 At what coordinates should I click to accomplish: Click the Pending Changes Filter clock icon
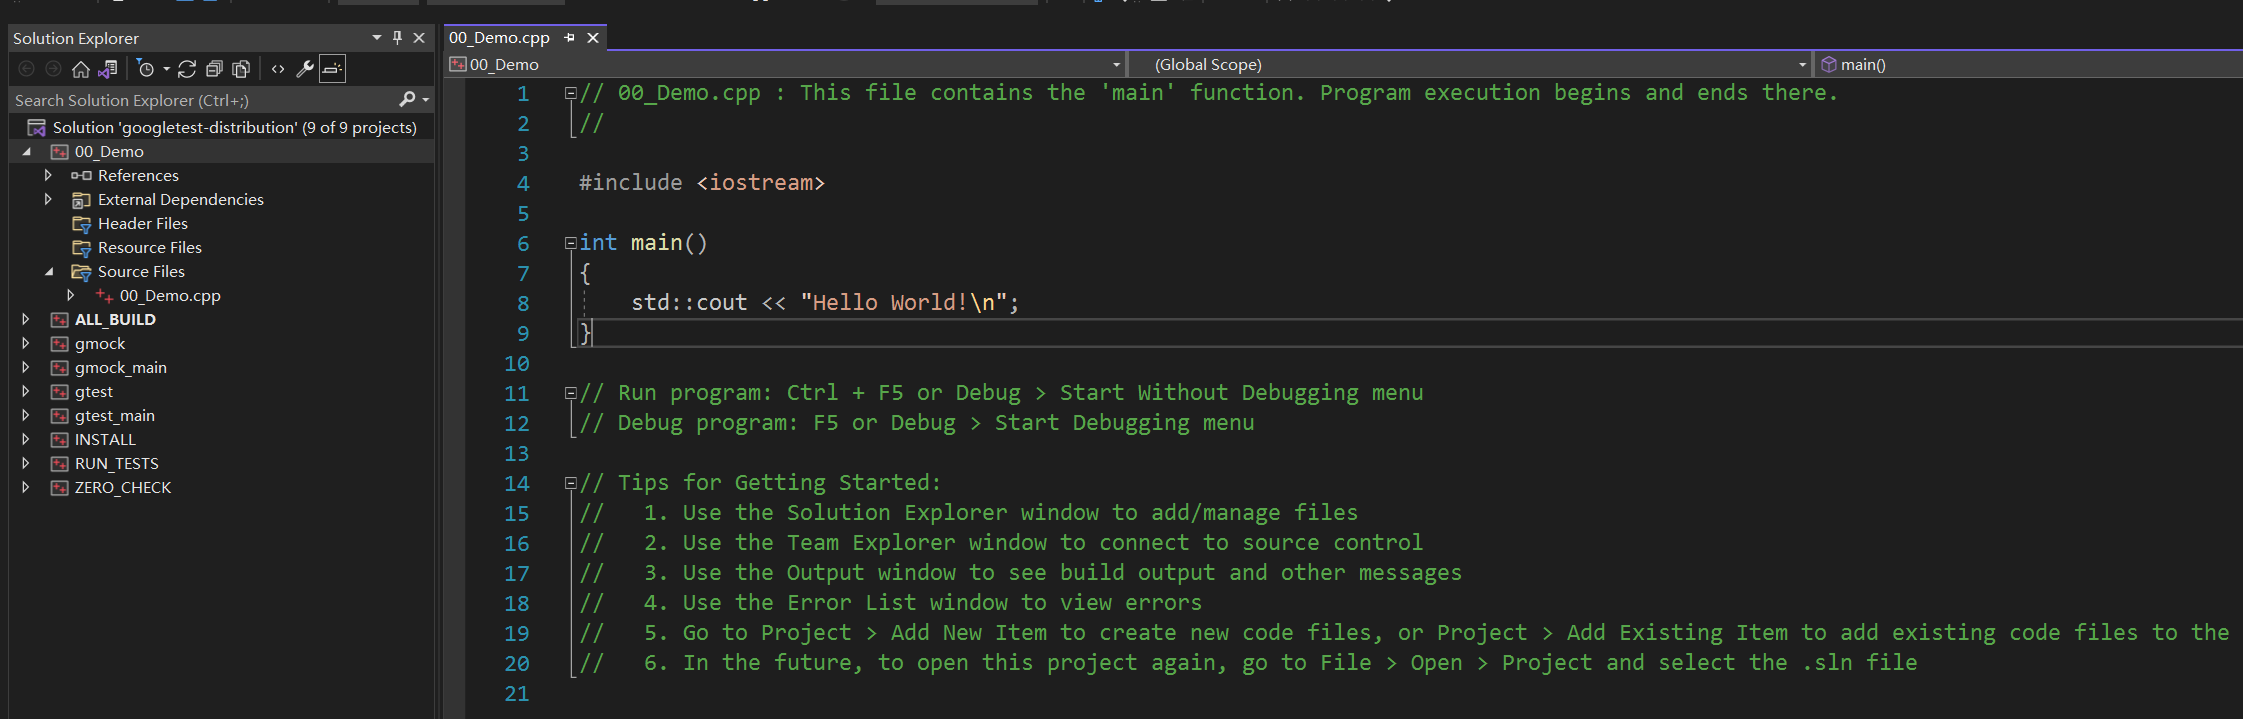point(146,69)
